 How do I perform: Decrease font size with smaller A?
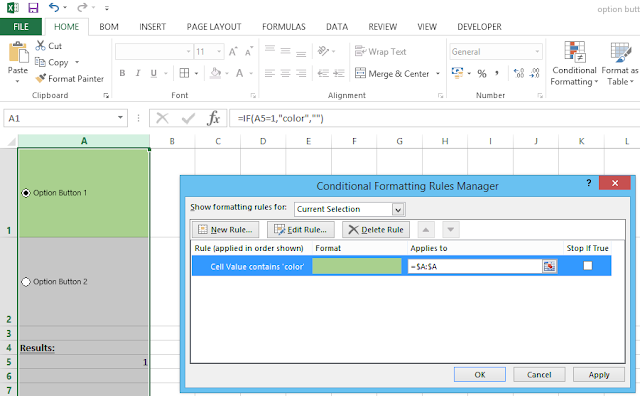click(248, 51)
